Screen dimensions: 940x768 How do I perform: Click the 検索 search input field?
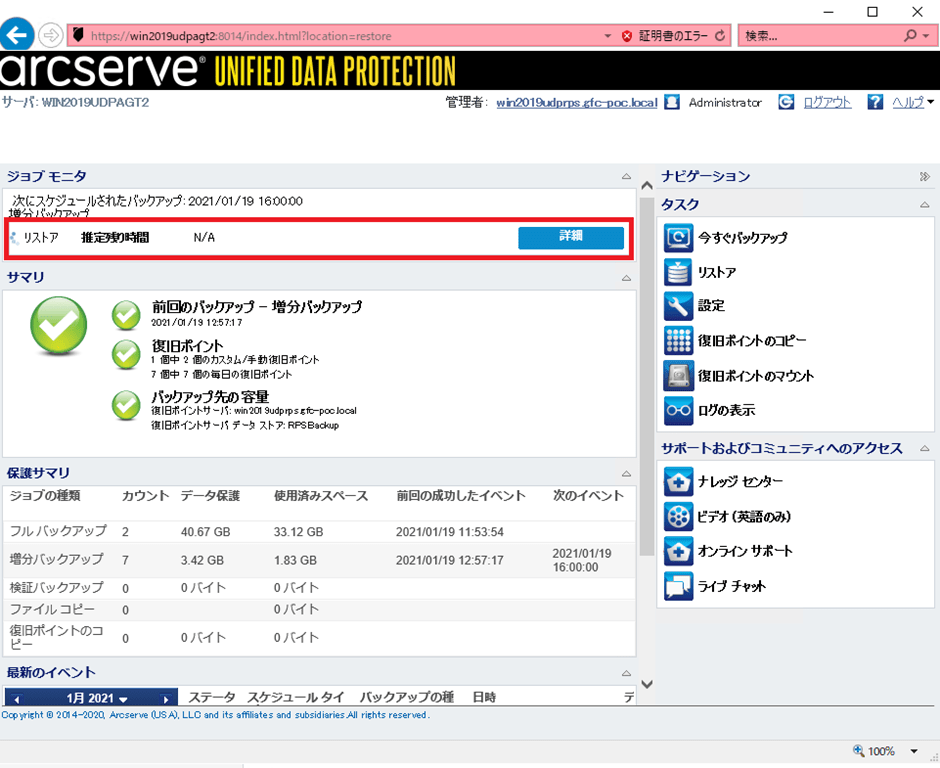coord(820,36)
